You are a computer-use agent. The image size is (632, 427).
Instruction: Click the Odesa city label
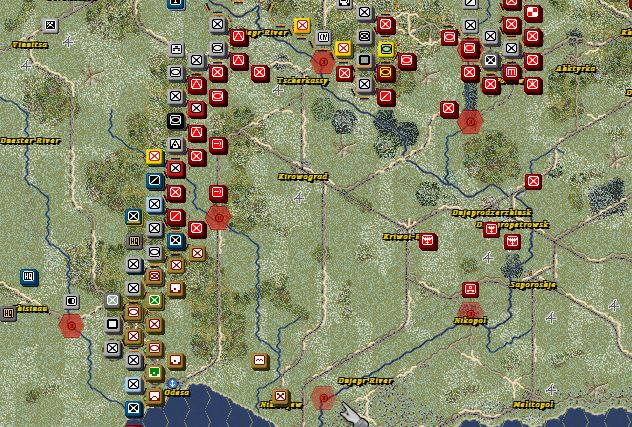(x=177, y=392)
